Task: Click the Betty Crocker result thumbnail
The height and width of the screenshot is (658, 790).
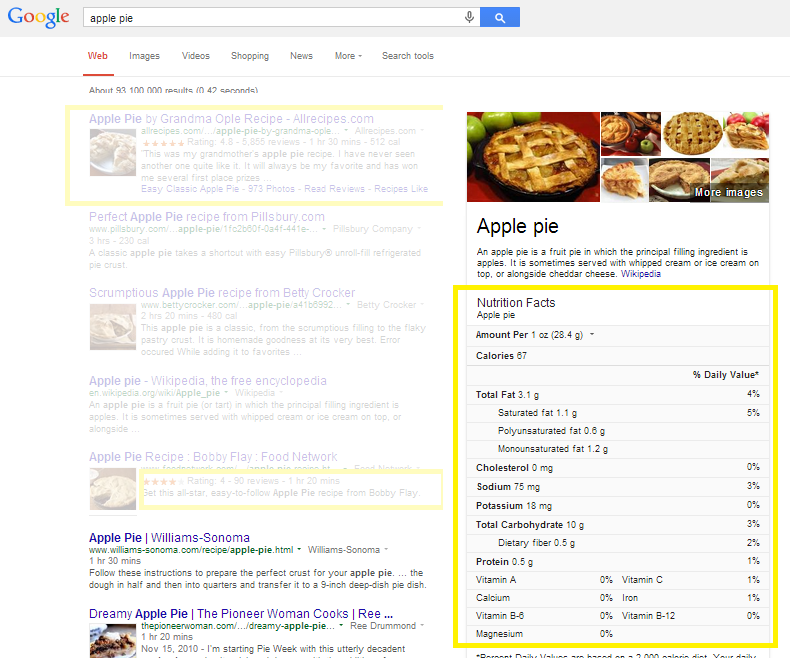Action: click(x=112, y=326)
